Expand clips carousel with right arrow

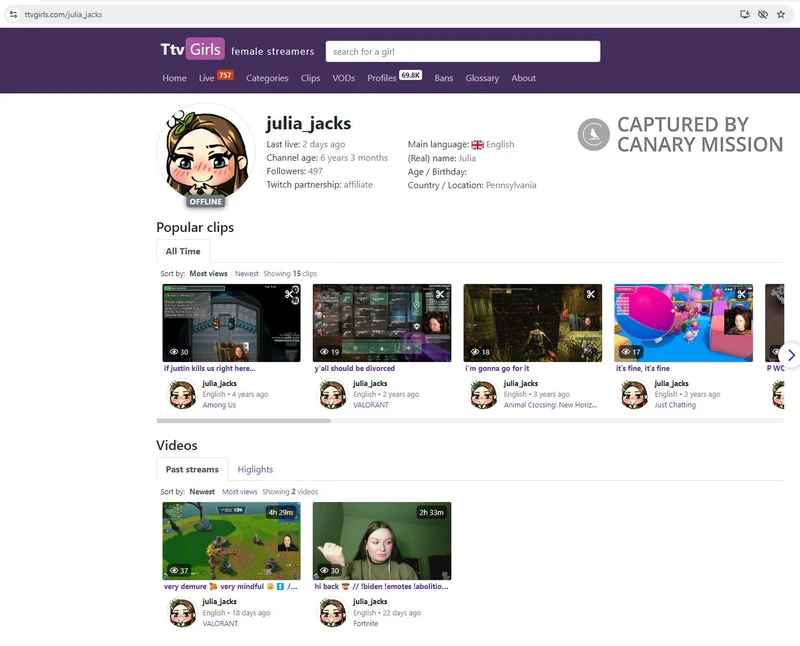point(790,355)
